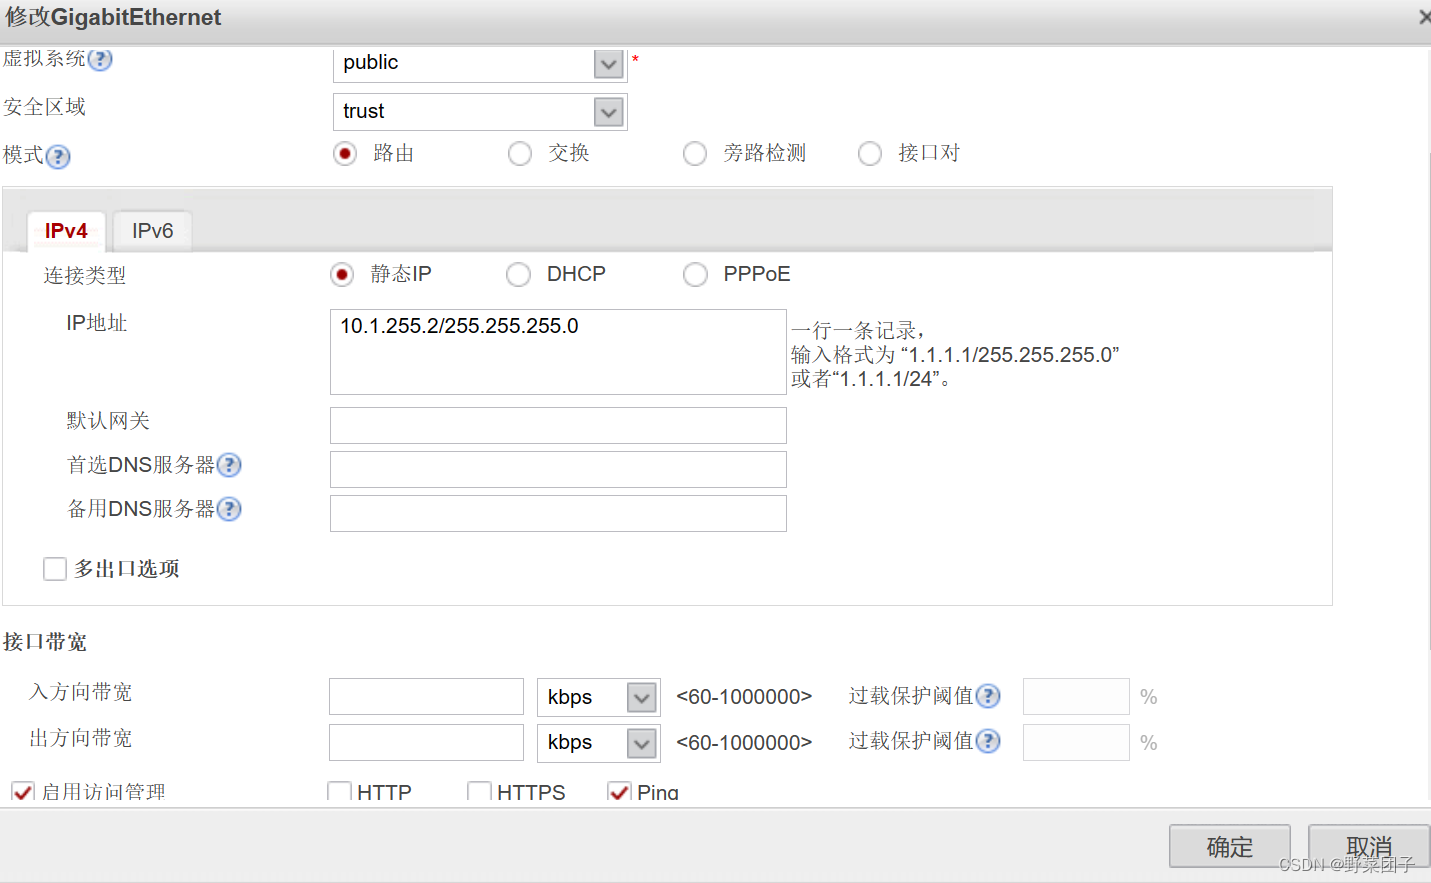1431x883 pixels.
Task: Open 出方向带宽 kbps unit dropdown
Action: (x=641, y=743)
